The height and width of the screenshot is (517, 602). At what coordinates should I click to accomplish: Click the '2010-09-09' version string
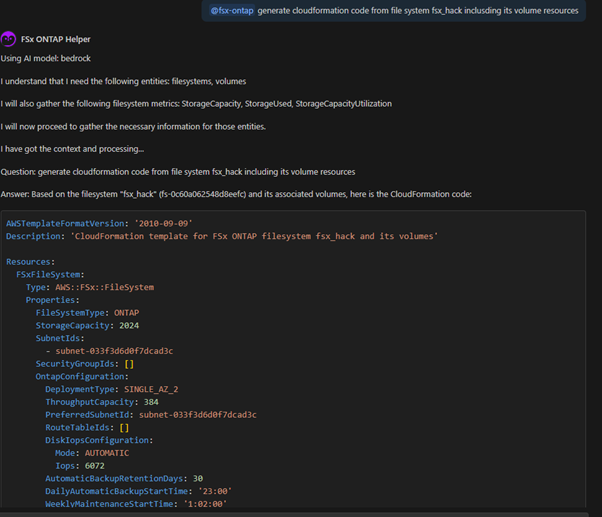[164, 223]
